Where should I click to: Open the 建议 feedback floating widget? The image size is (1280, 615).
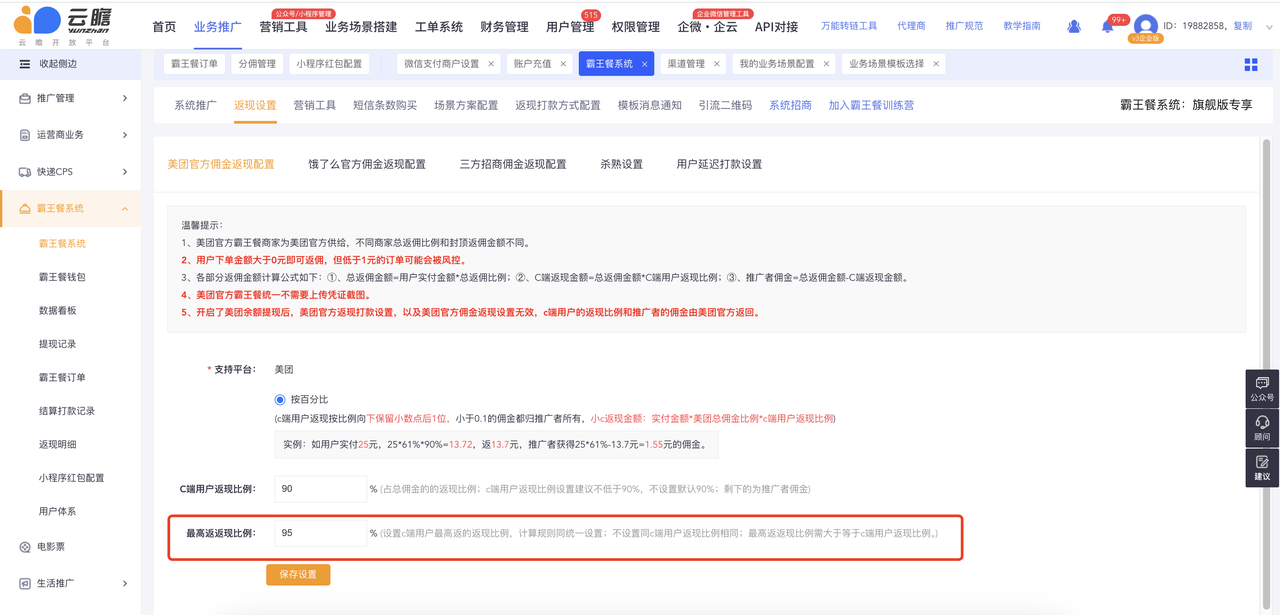1262,467
